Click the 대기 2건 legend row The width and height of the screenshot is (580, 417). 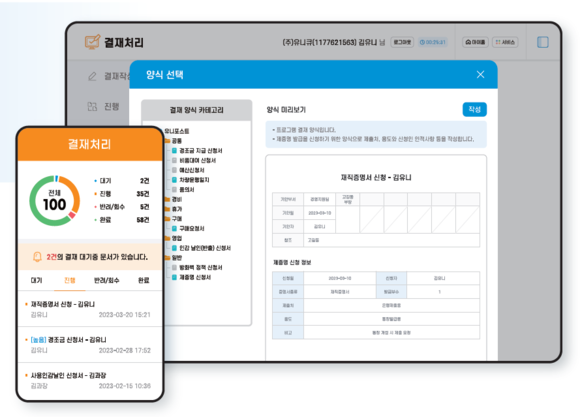[122, 181]
